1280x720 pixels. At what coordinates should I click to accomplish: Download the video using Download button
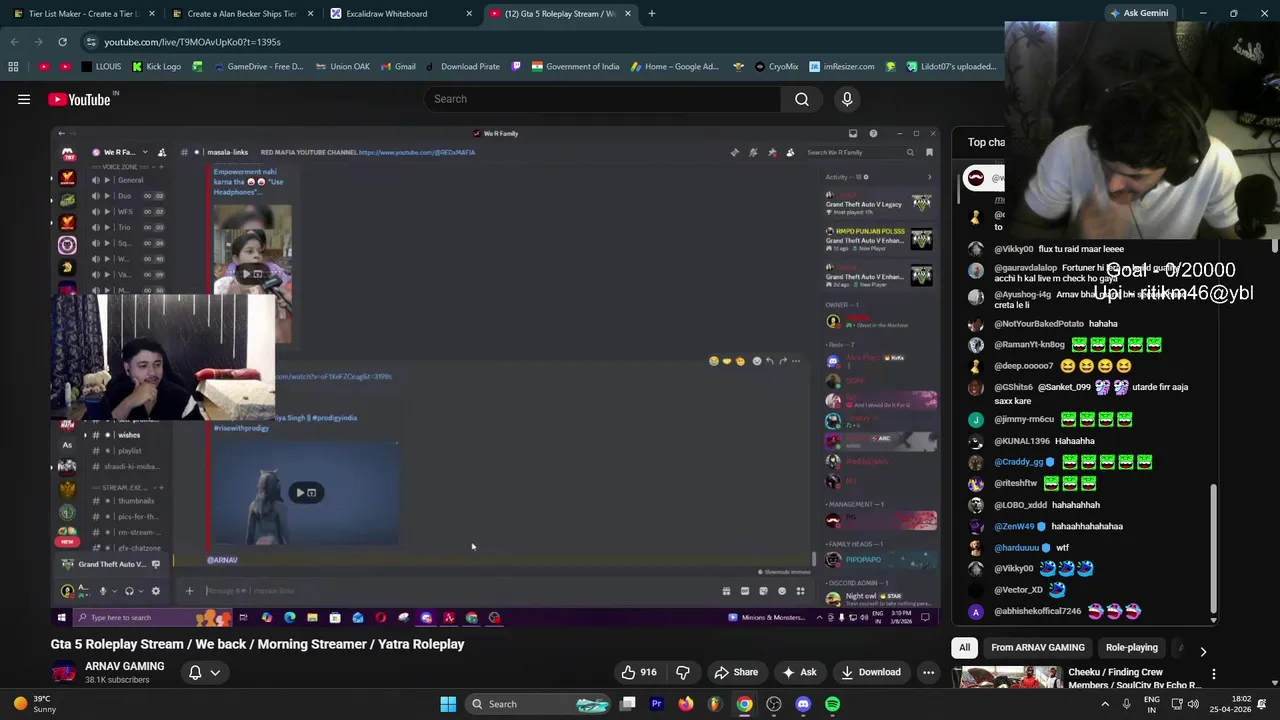click(x=870, y=673)
